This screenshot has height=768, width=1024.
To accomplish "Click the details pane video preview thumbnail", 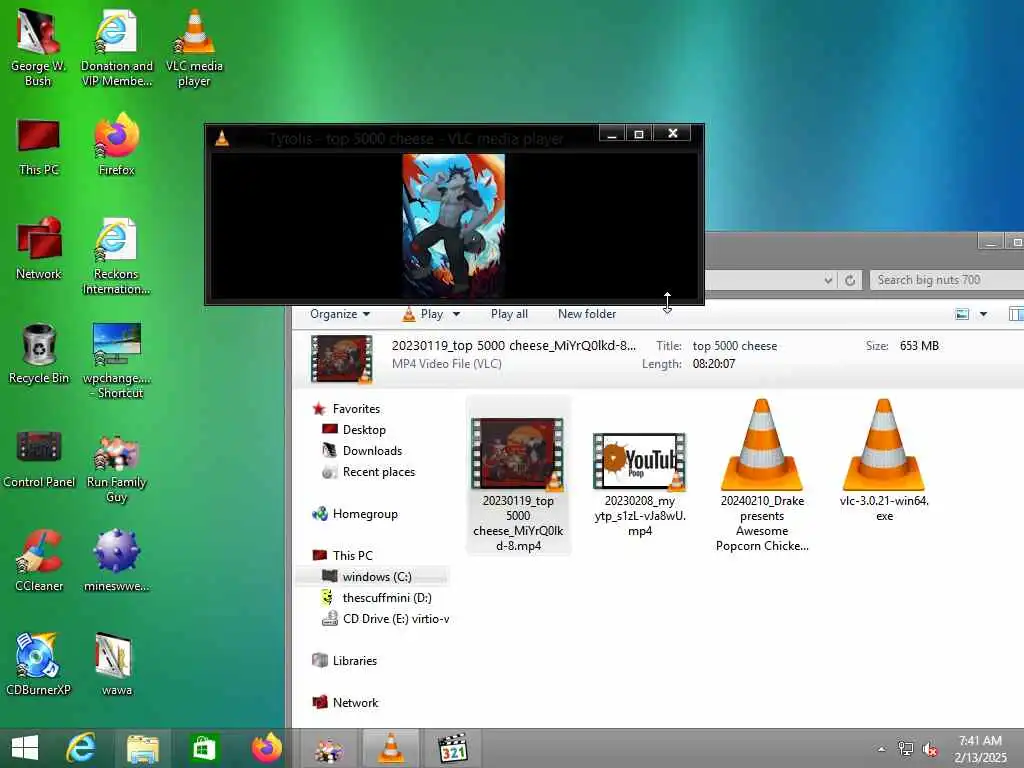I will (x=342, y=358).
